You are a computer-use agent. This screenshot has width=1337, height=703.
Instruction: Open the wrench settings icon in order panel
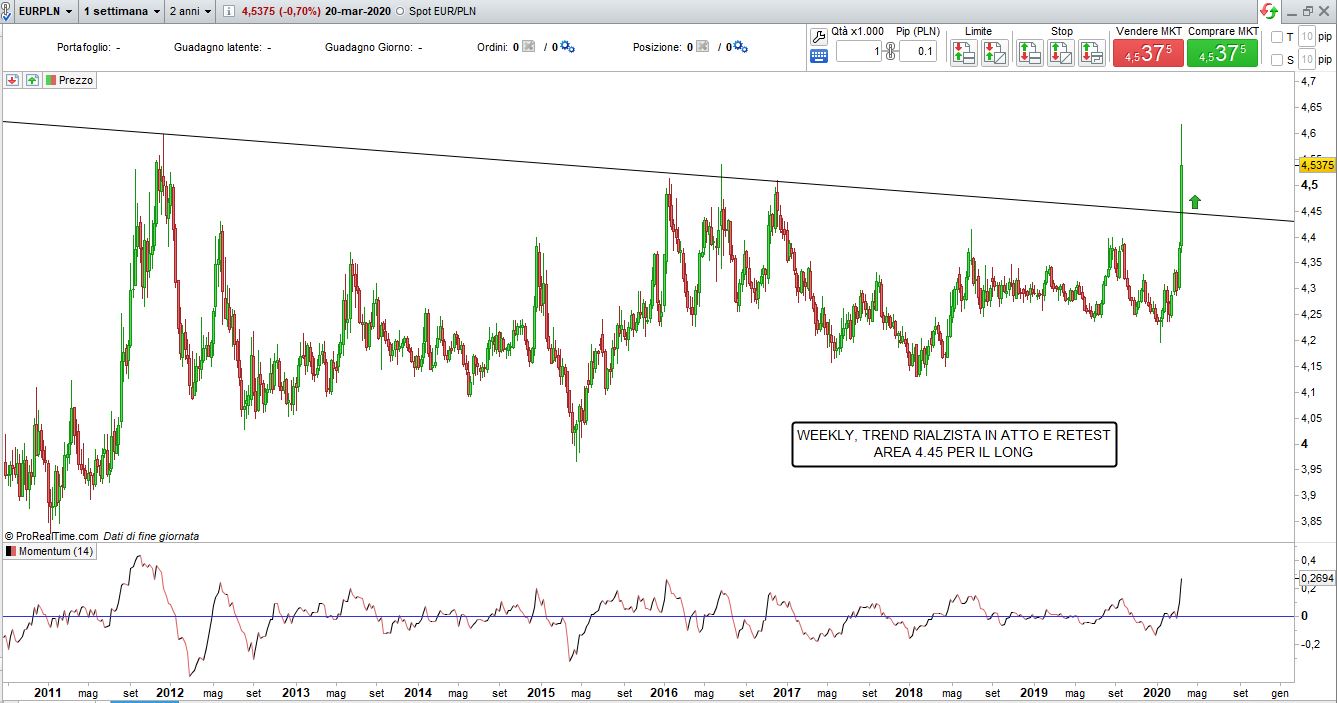[819, 36]
